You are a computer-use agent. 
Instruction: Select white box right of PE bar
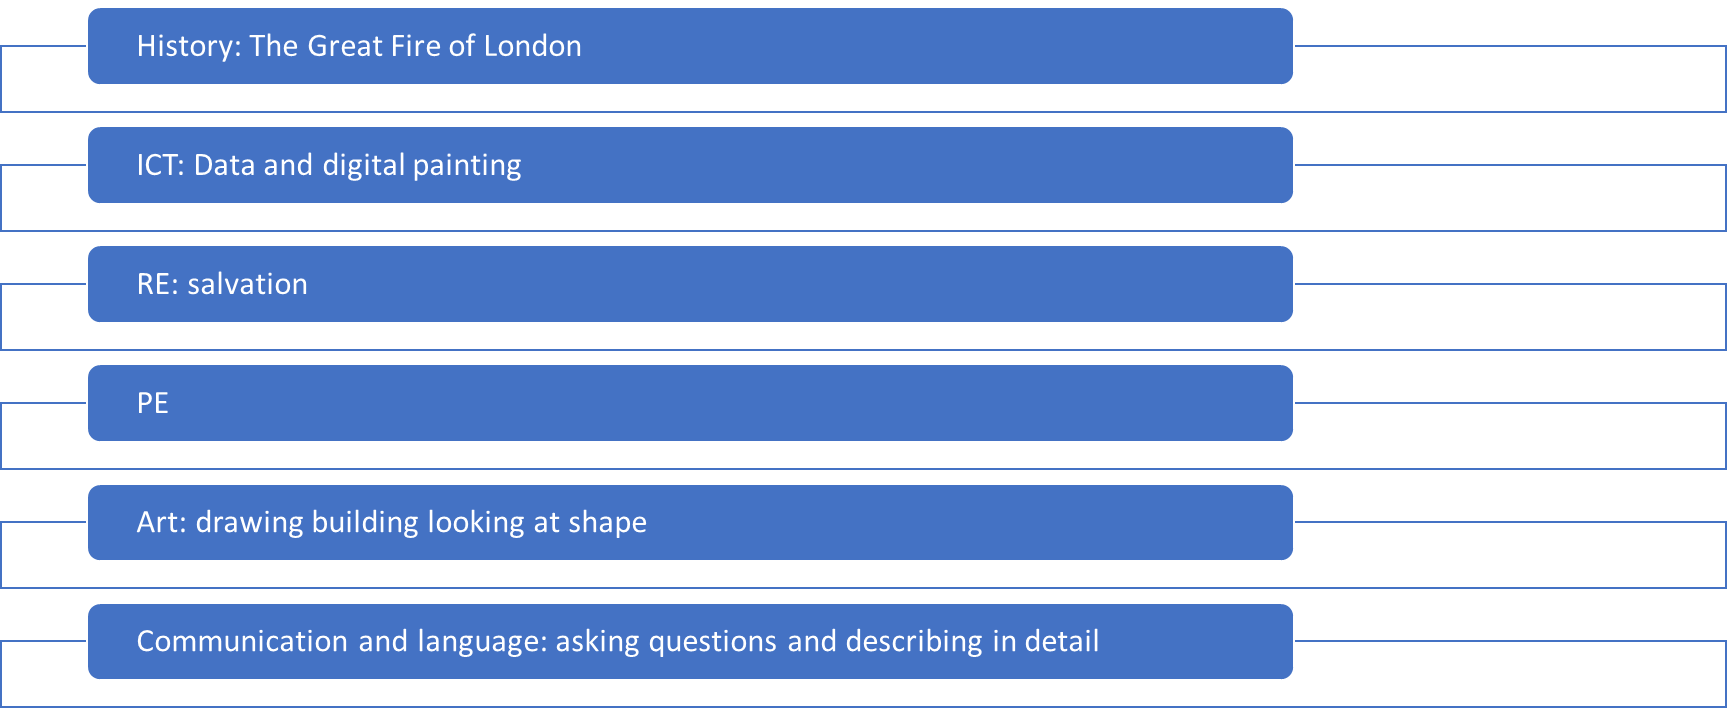1510,436
